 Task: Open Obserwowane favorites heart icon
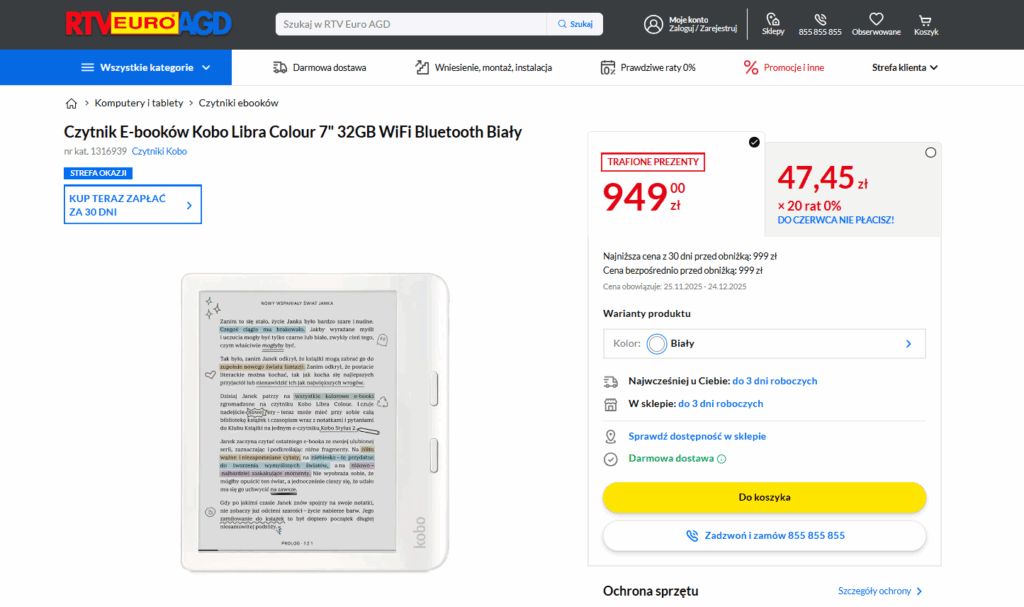coord(876,19)
